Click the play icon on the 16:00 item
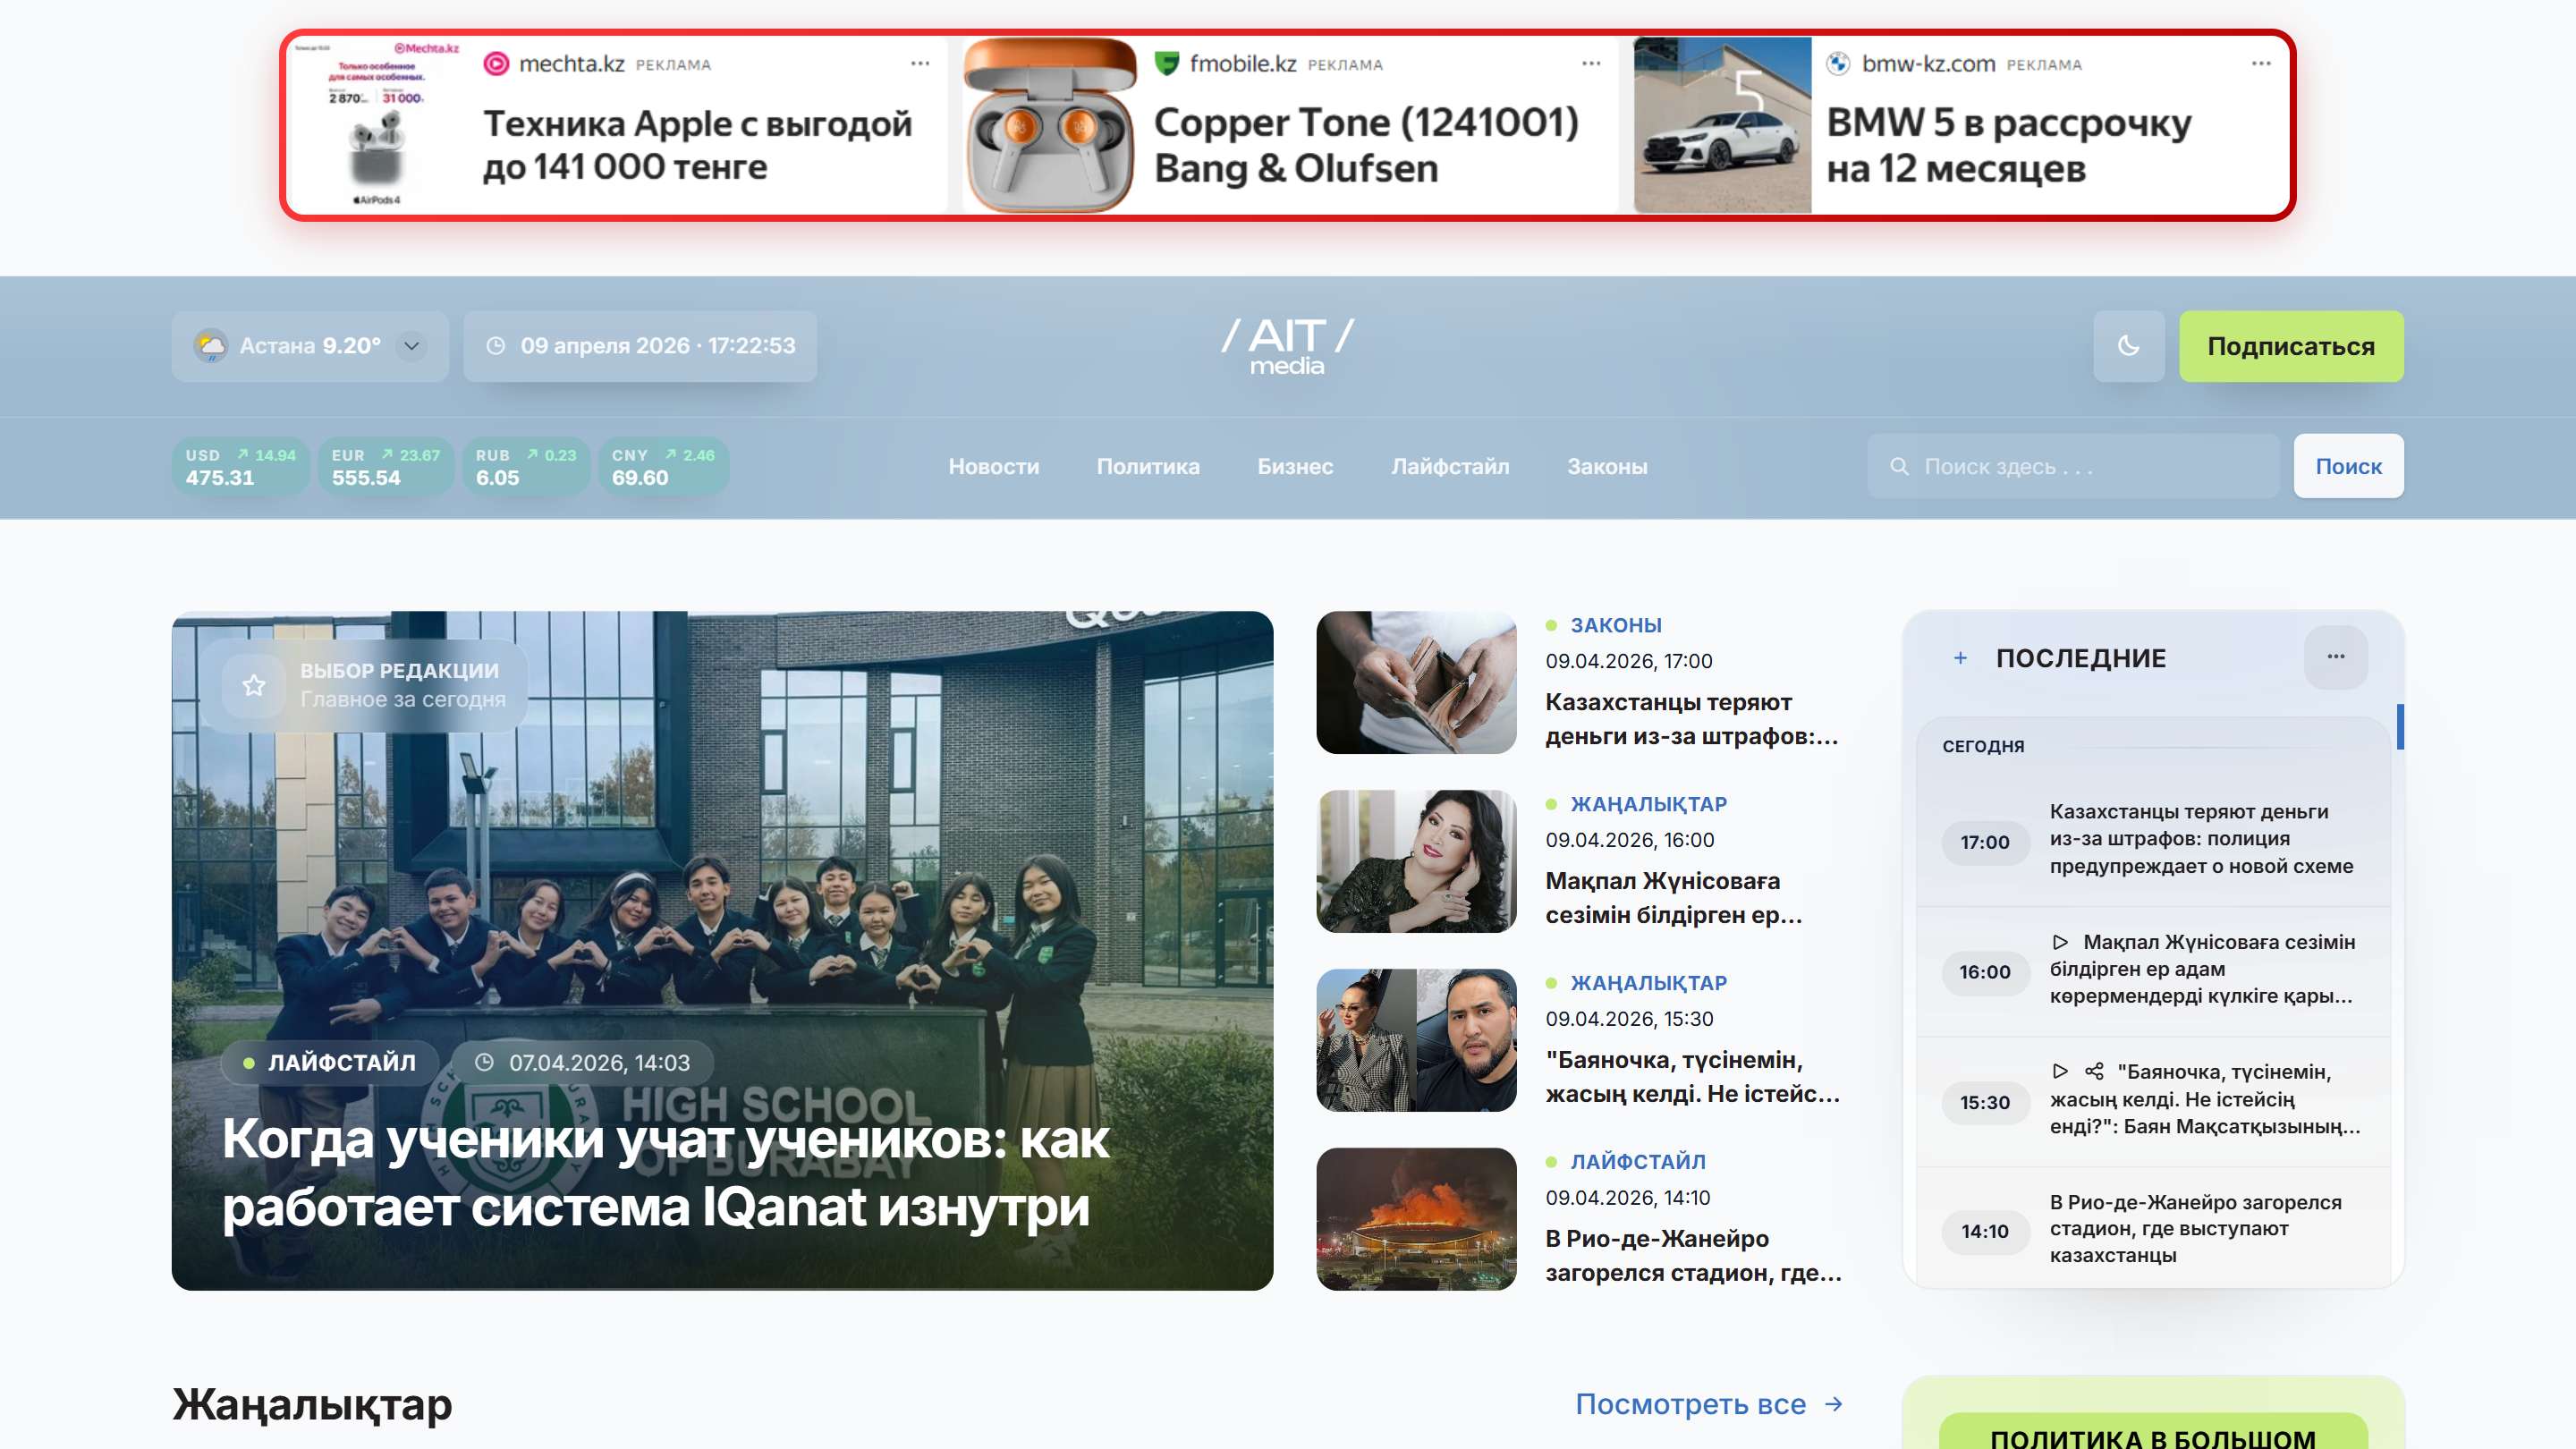2576x1449 pixels. point(2060,942)
